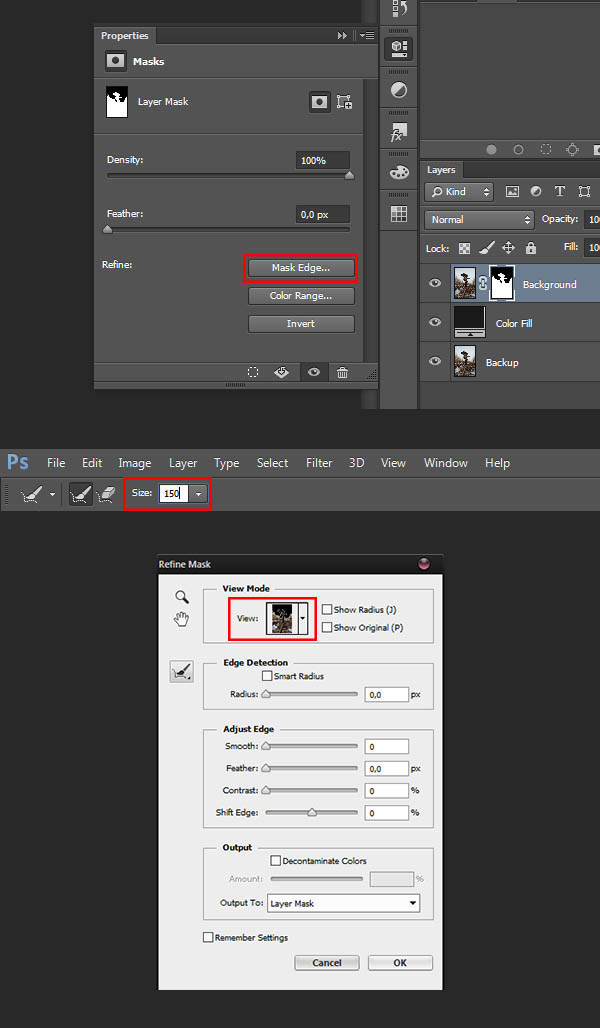Open the View mode dropdown
The image size is (600, 1028).
point(302,619)
